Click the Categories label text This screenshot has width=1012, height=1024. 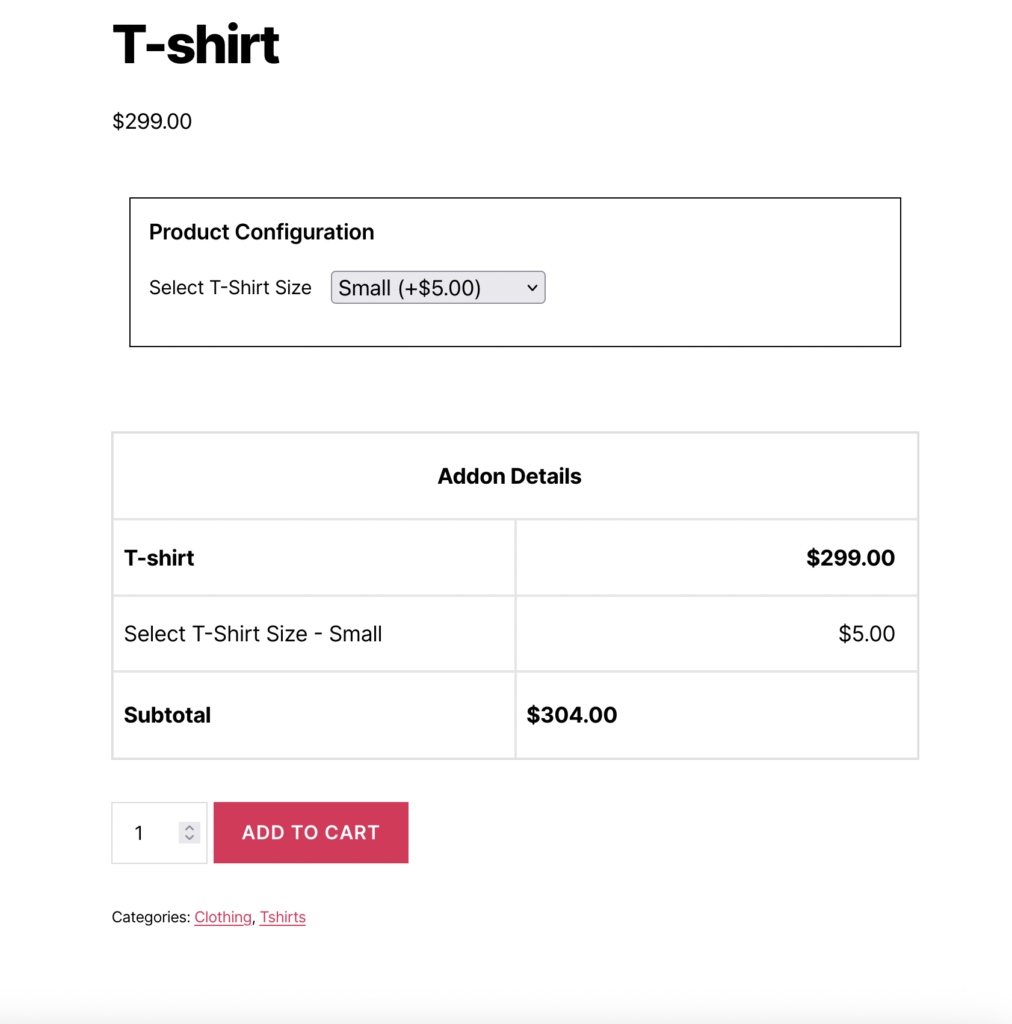coord(150,917)
